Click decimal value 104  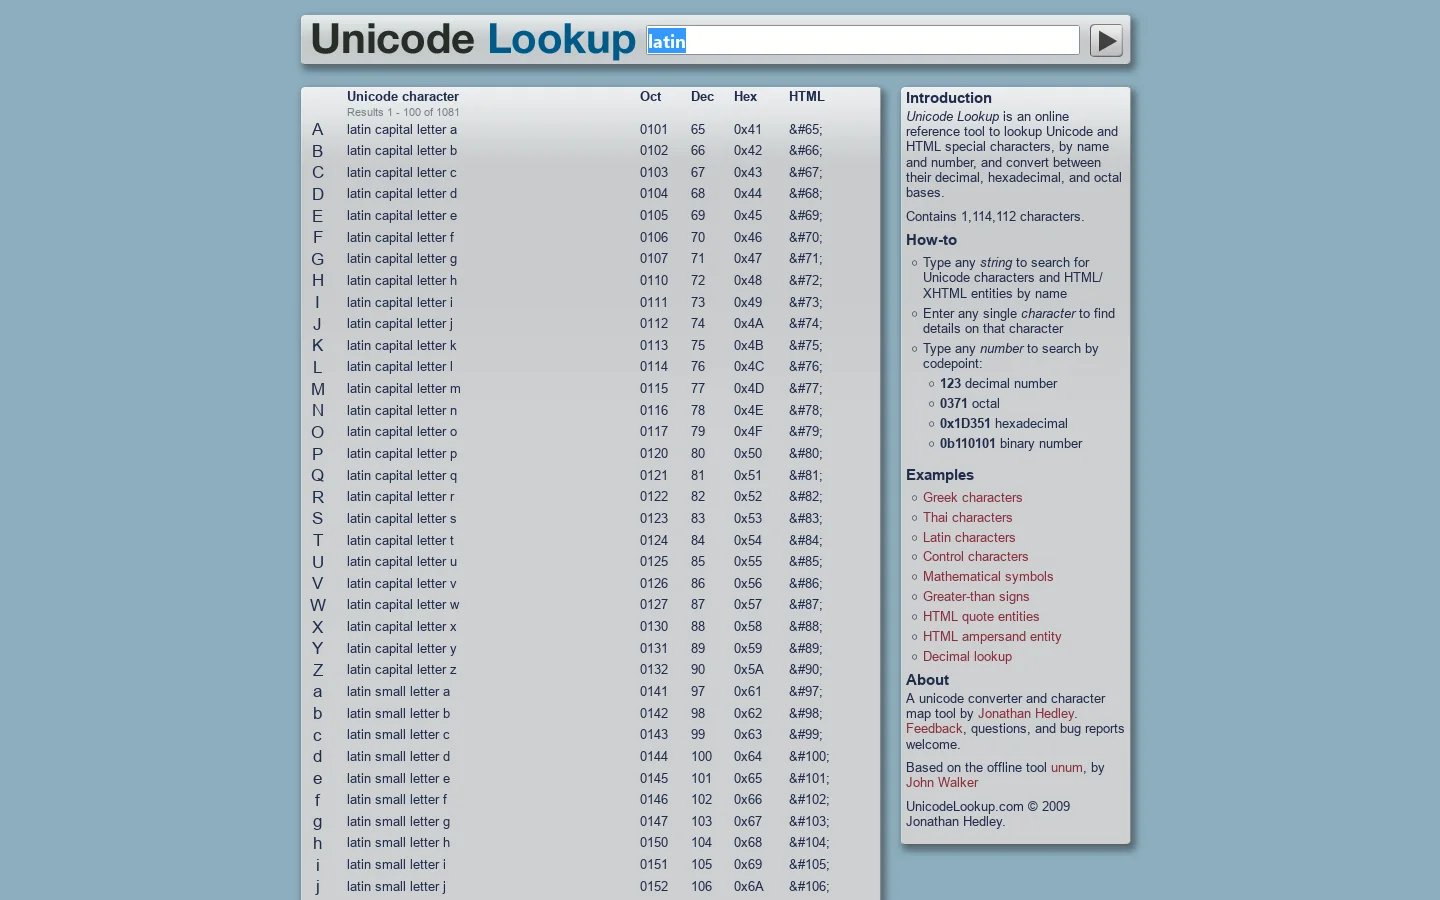702,842
